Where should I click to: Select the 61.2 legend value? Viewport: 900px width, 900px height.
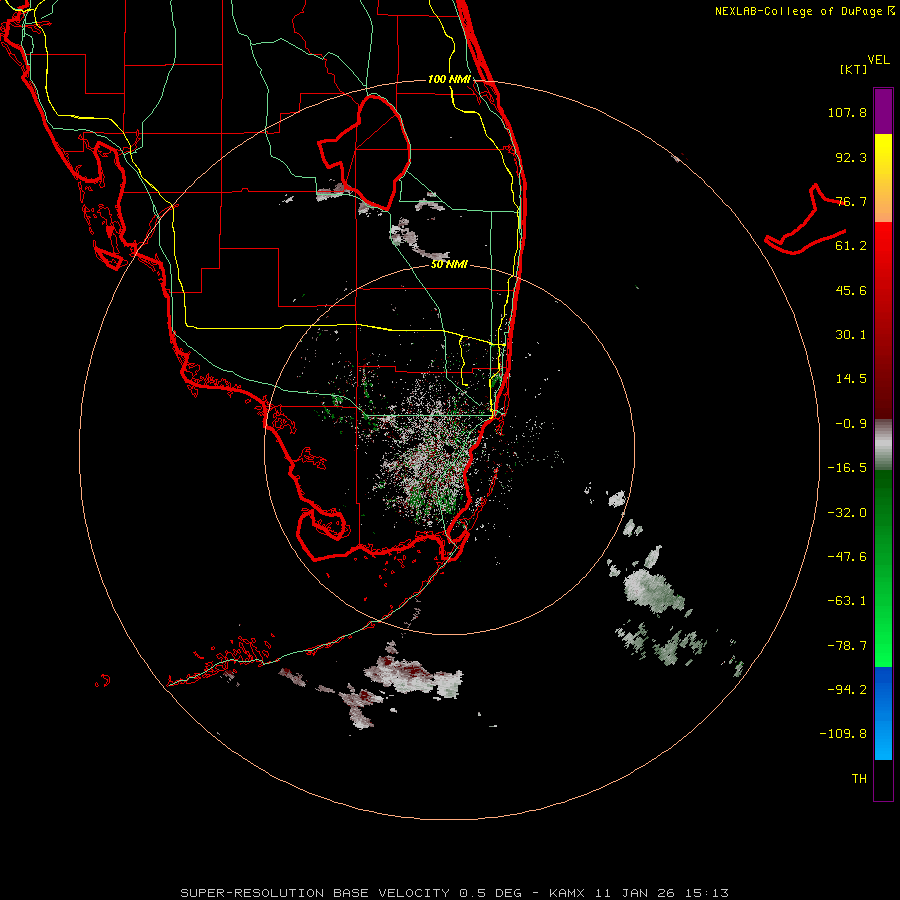(851, 246)
